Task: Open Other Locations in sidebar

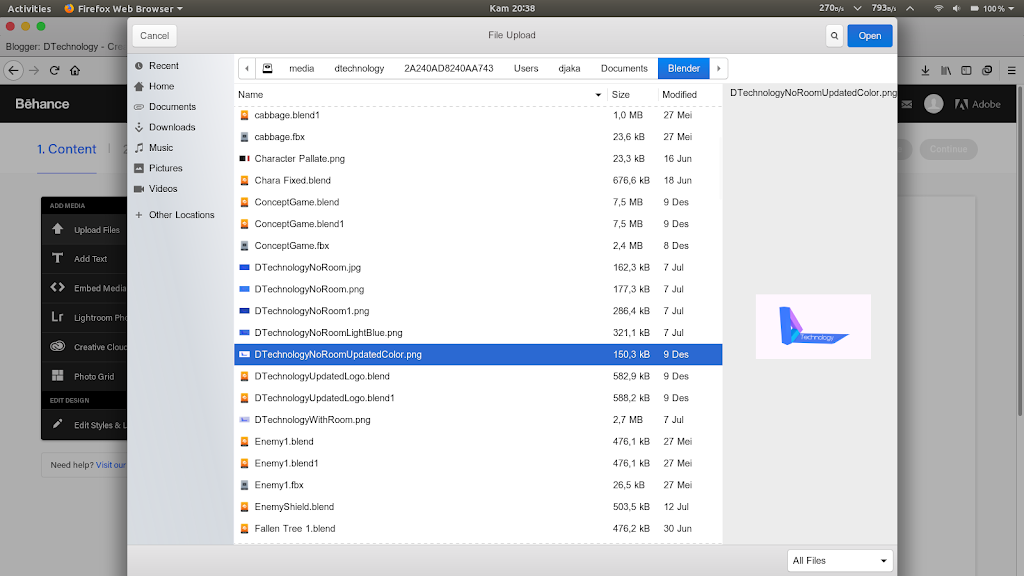Action: click(181, 215)
